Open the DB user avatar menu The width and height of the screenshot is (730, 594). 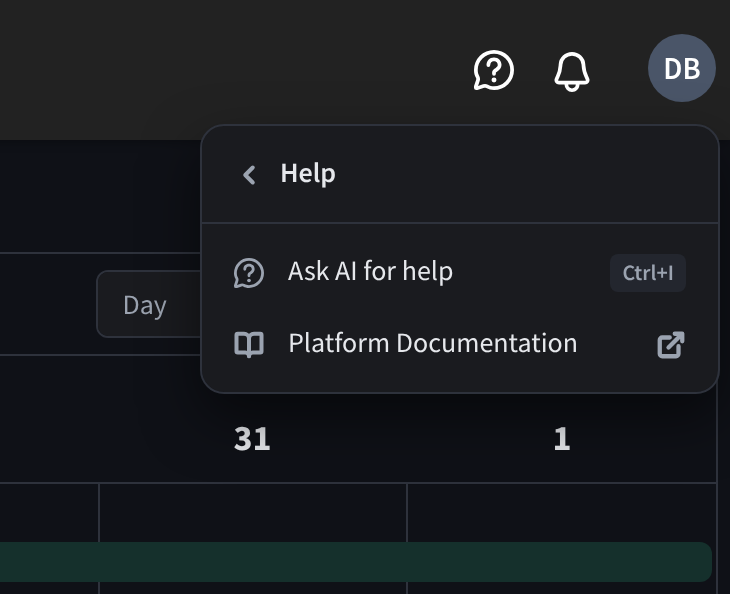click(x=682, y=68)
